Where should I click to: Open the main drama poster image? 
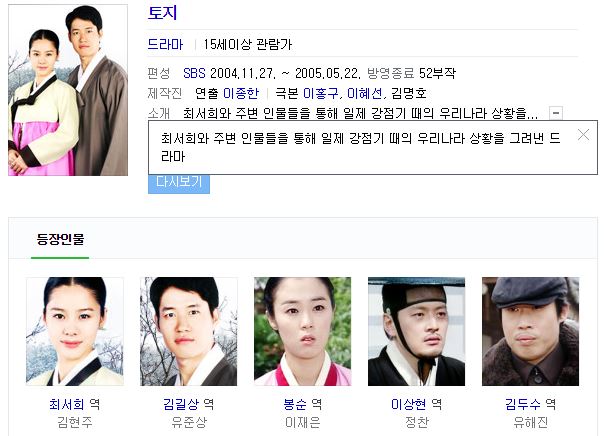point(68,90)
